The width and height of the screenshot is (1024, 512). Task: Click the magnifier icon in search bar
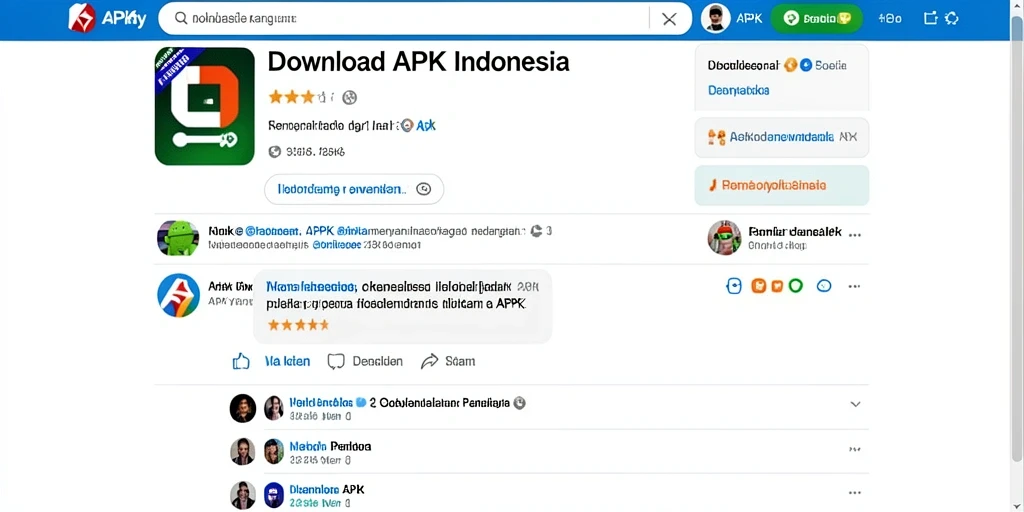pyautogui.click(x=181, y=19)
